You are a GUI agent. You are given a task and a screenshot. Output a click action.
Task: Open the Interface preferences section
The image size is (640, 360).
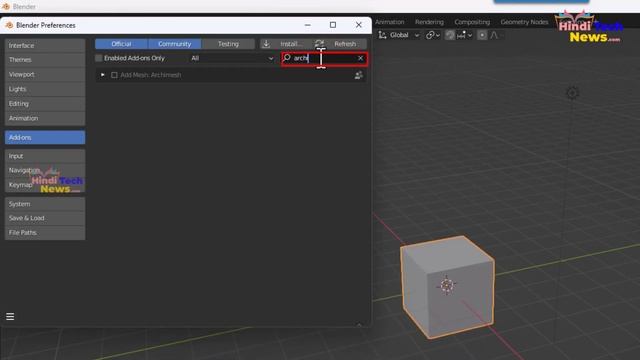point(45,46)
